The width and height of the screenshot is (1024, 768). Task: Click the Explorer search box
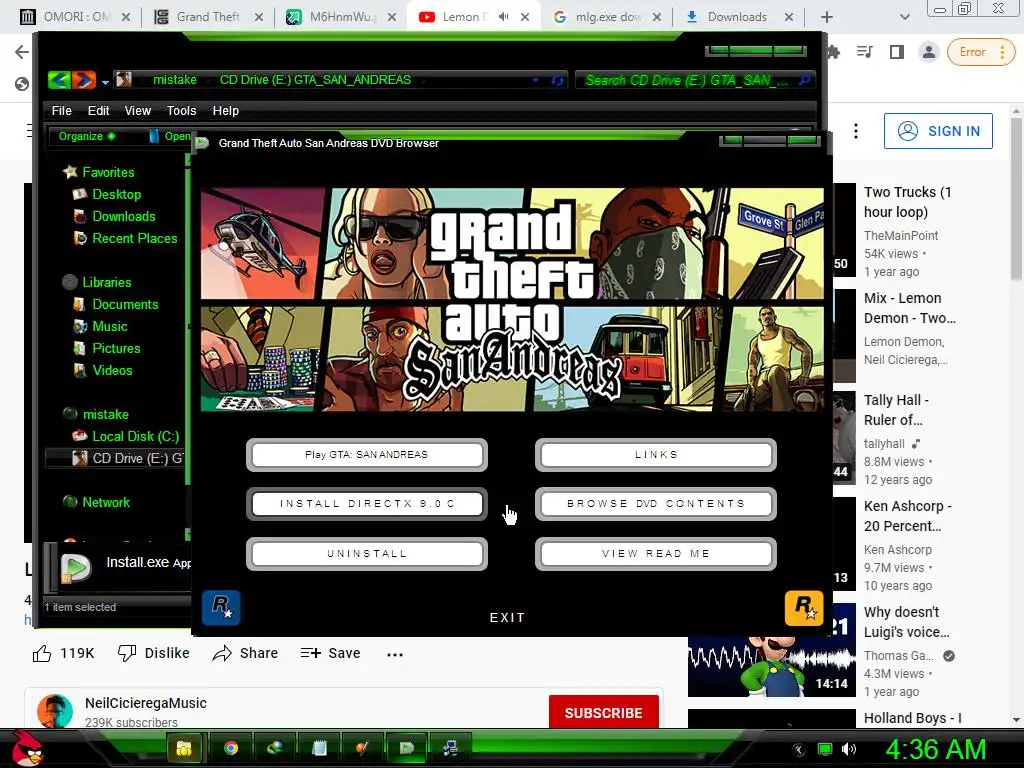click(695, 80)
